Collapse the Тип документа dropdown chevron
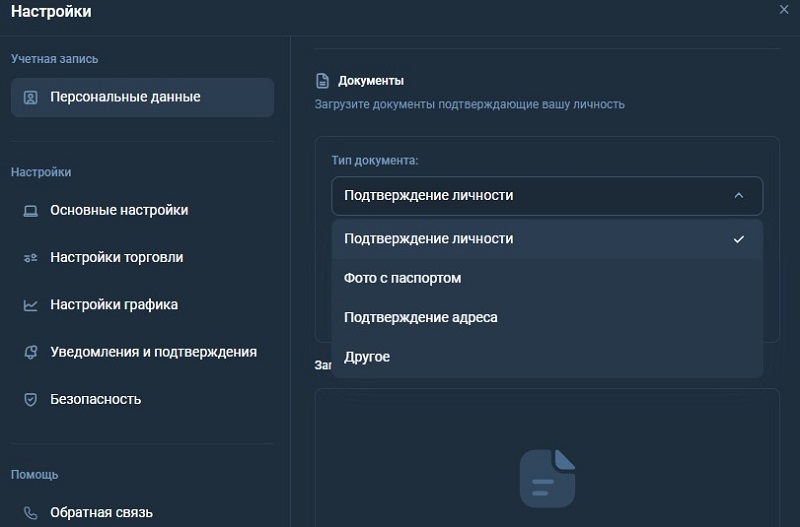800x527 pixels. [x=739, y=196]
